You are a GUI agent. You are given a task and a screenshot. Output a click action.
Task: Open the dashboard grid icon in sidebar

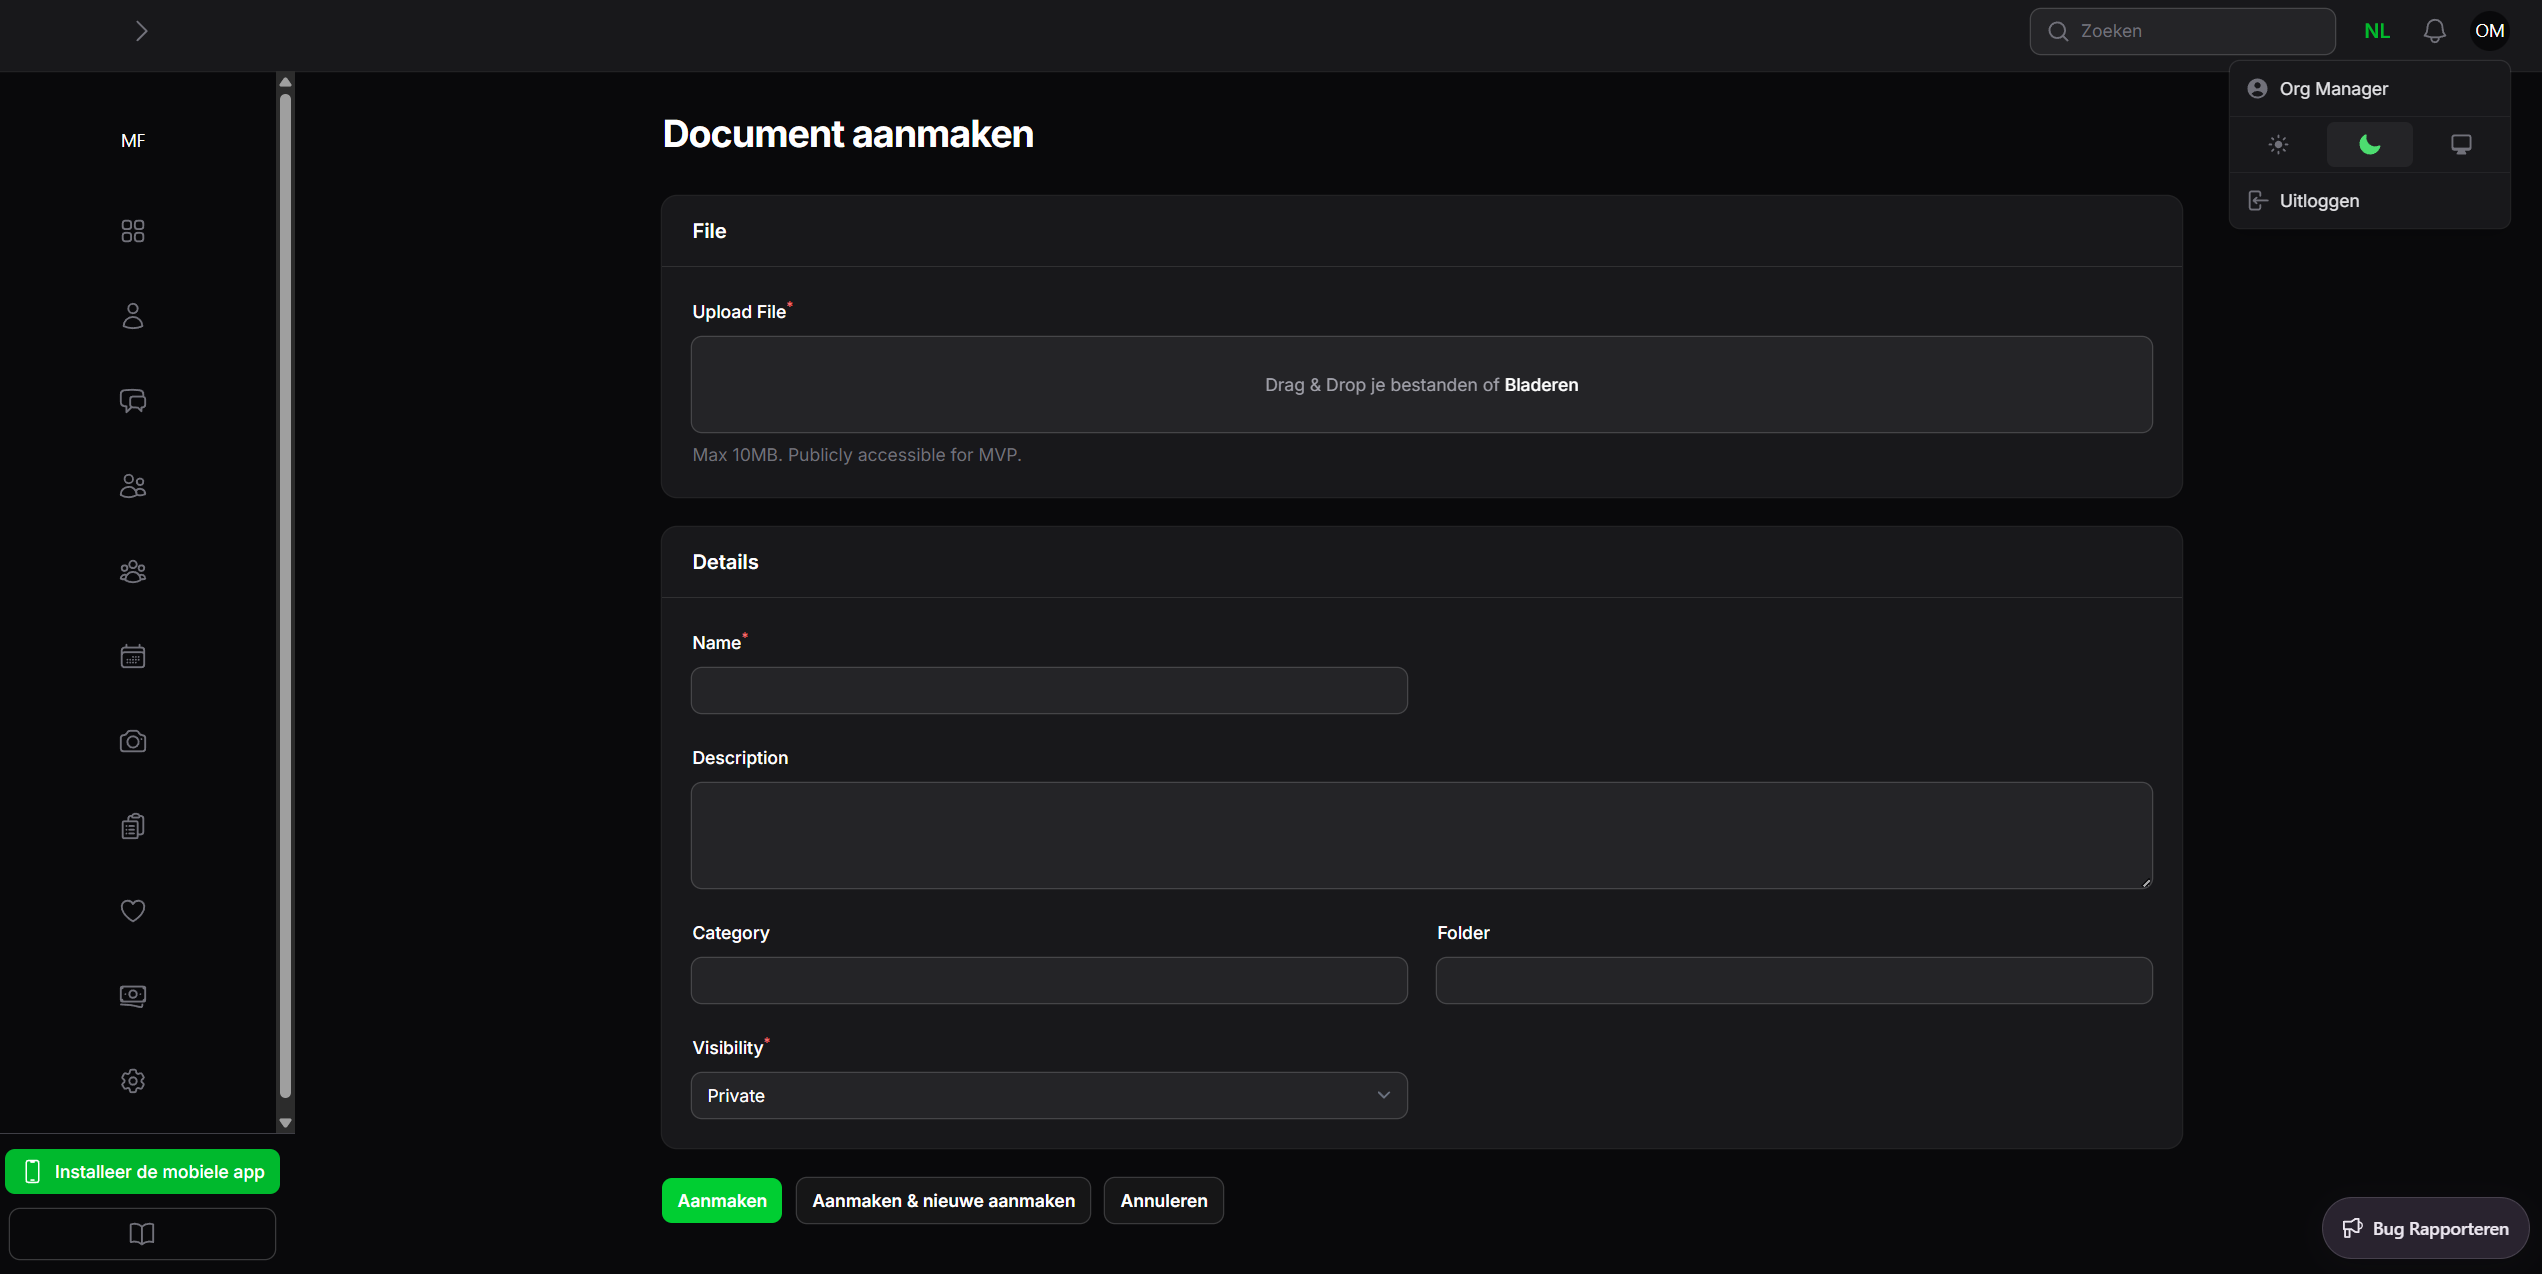pos(133,231)
